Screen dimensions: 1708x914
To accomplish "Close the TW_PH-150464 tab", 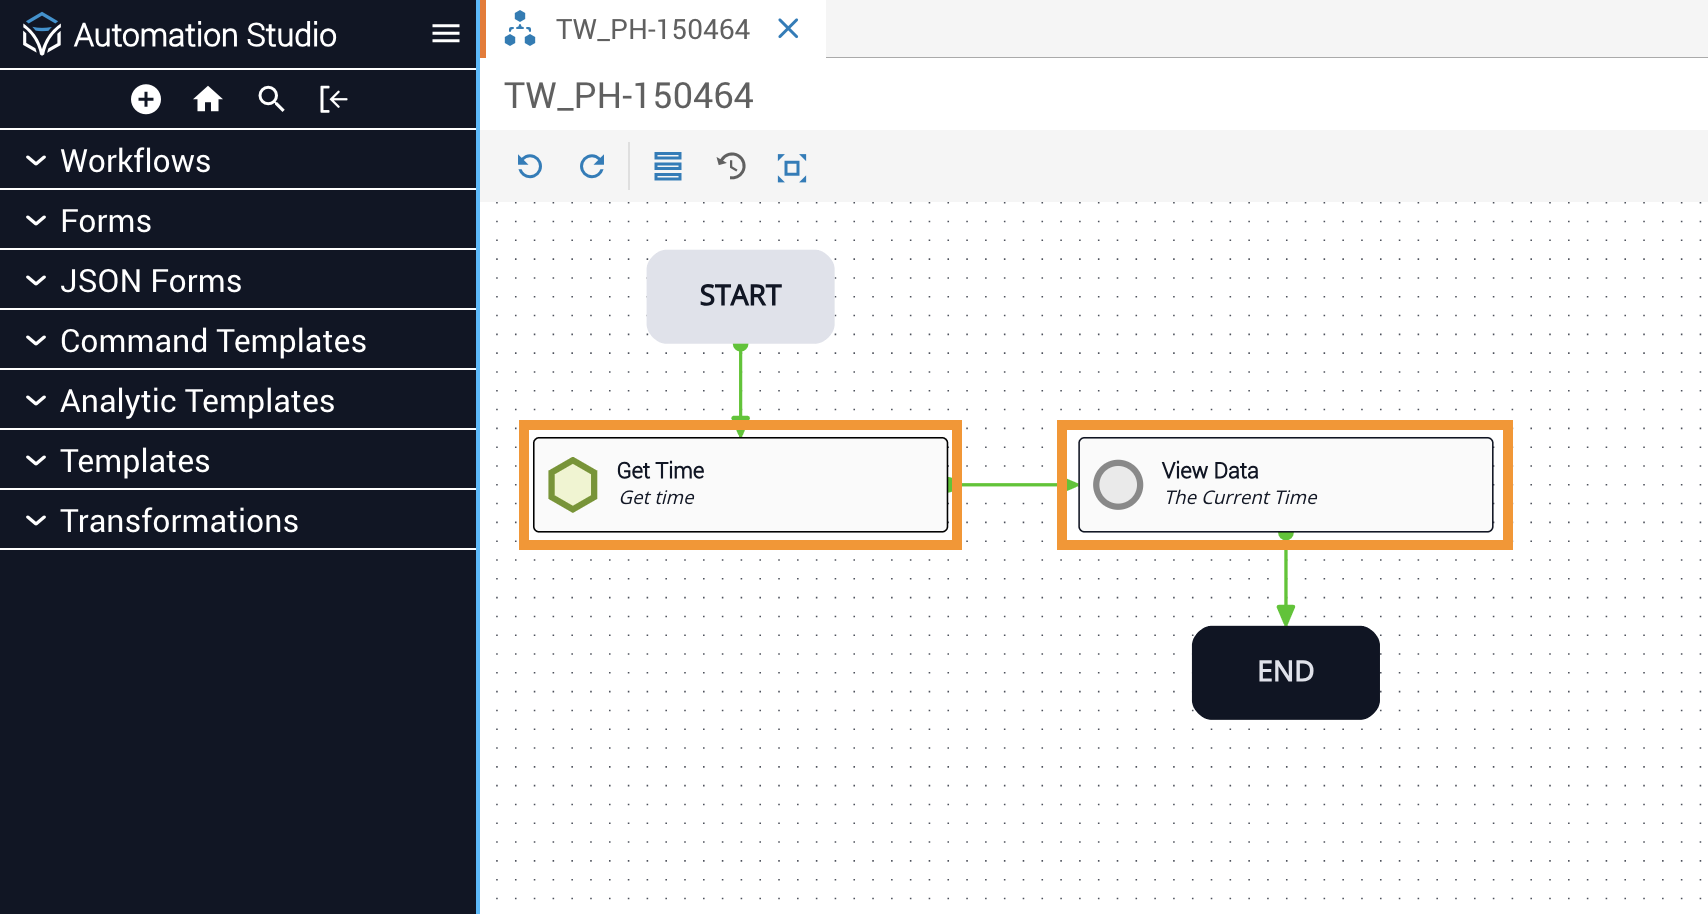I will [788, 29].
